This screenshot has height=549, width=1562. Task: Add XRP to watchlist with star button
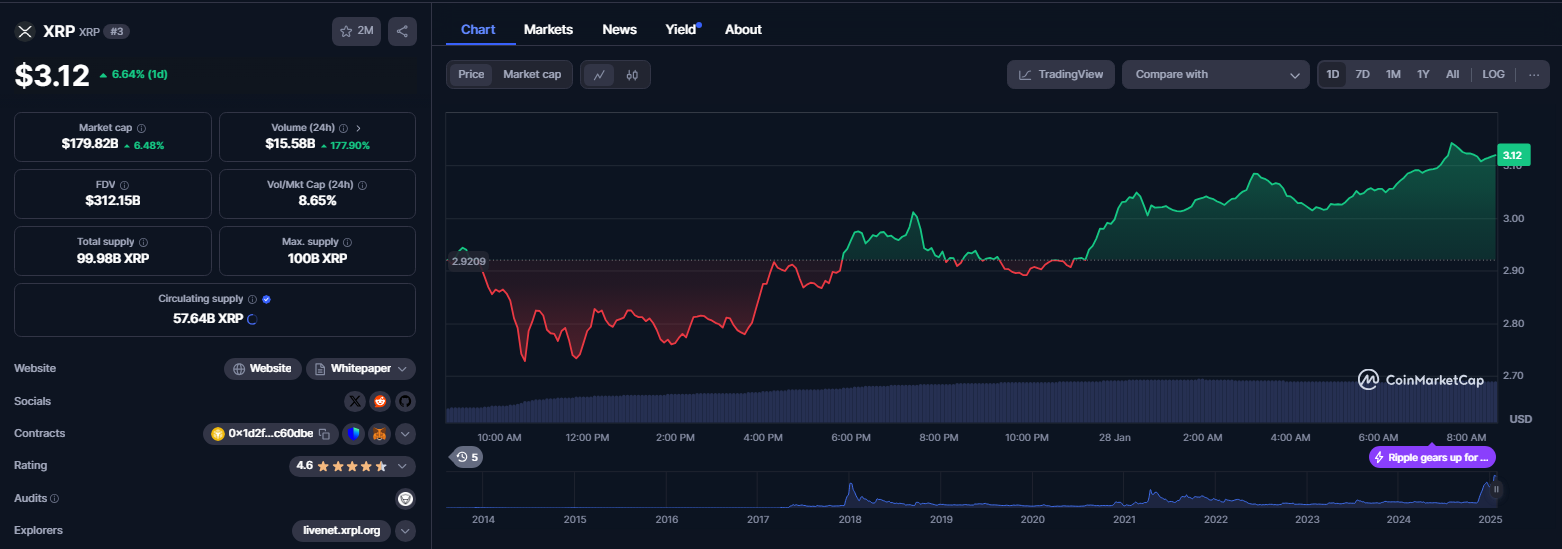pos(356,31)
